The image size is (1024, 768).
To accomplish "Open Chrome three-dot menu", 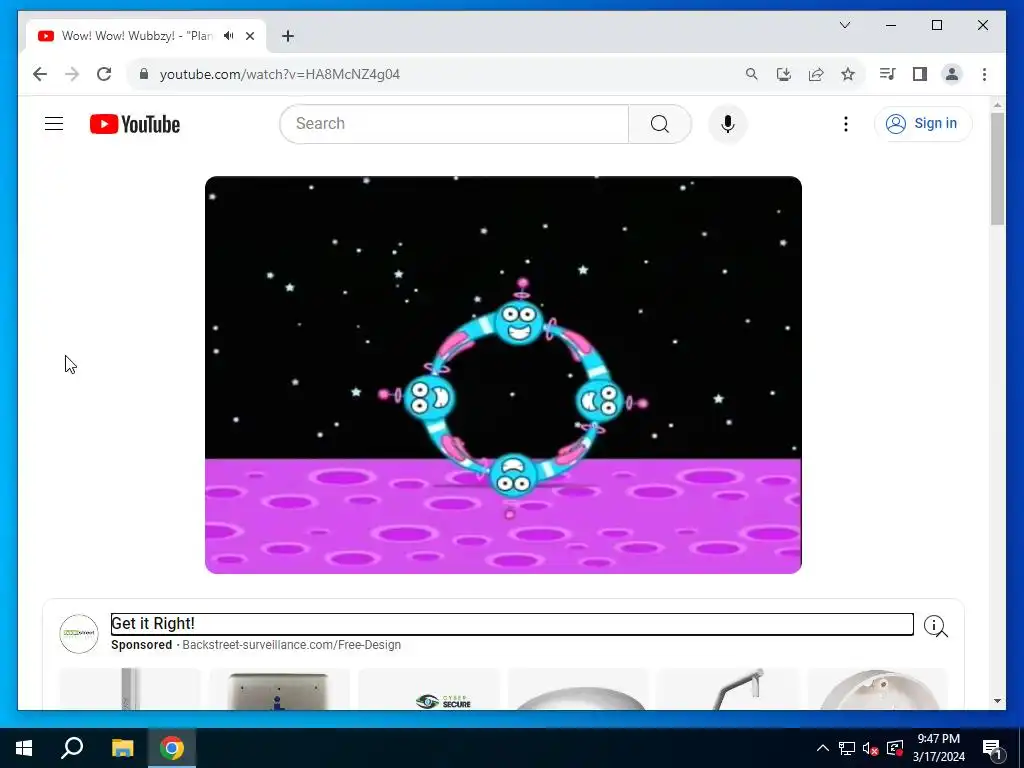I will click(x=984, y=74).
